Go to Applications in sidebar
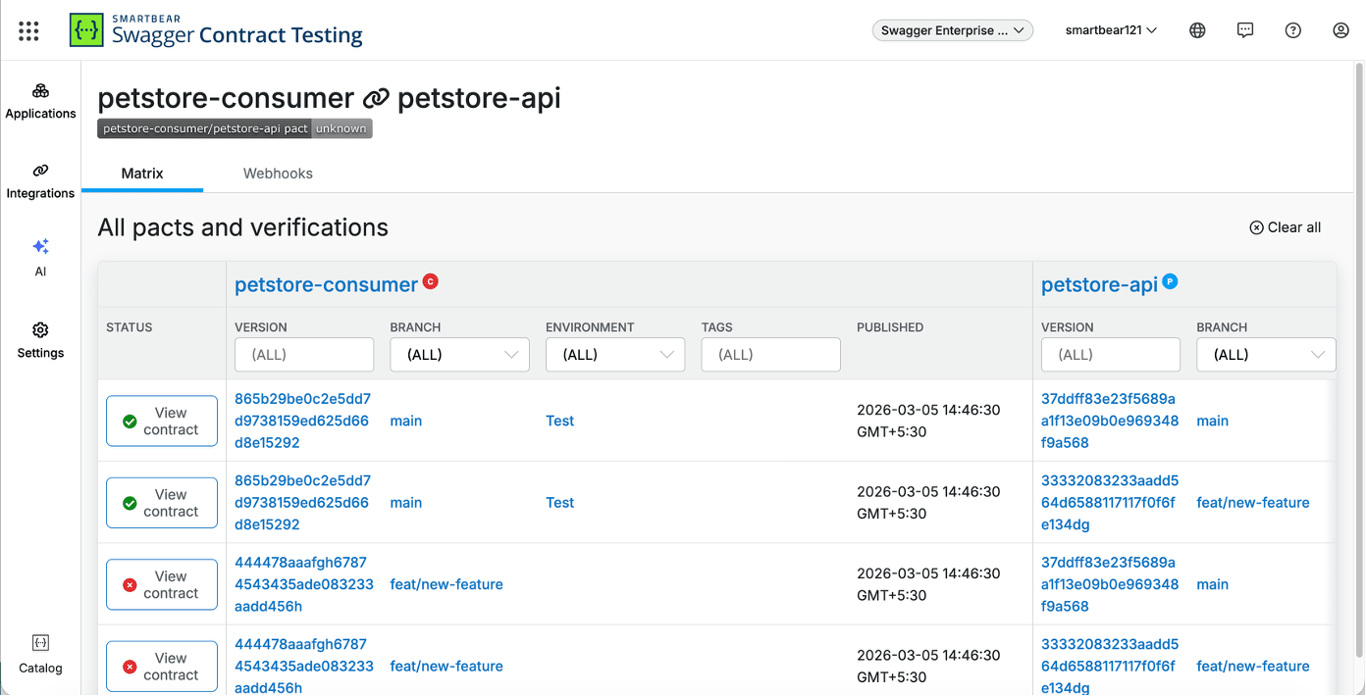The width and height of the screenshot is (1366, 696). pos(40,102)
